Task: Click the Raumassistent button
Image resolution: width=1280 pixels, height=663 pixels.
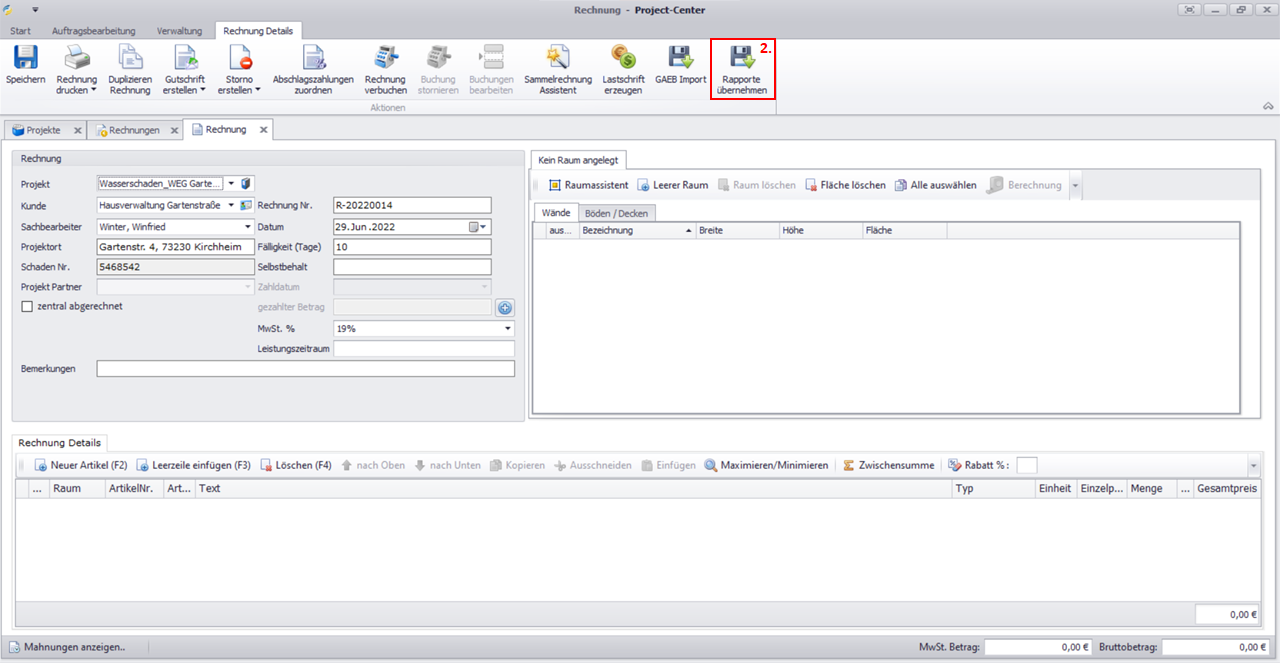Action: pos(588,185)
